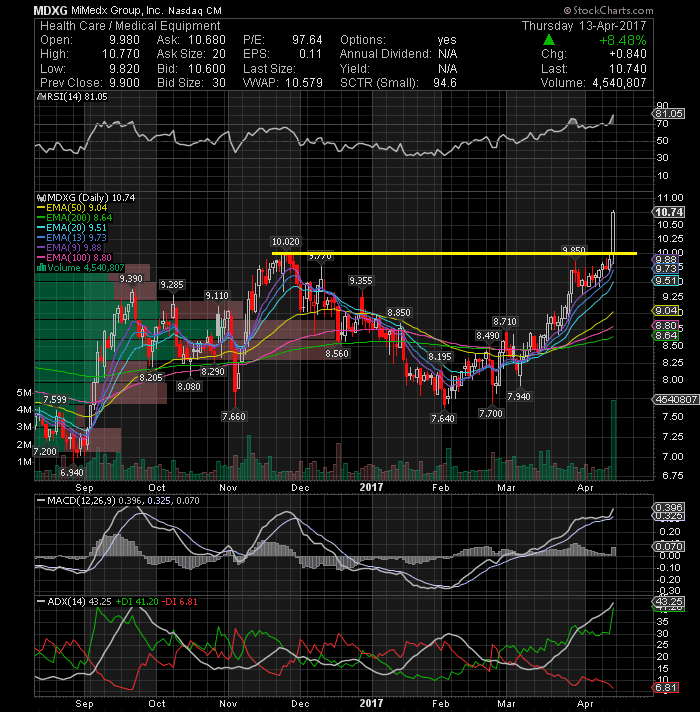This screenshot has height=712, width=700.
Task: Select the P/E value 97.64
Action: [x=307, y=40]
